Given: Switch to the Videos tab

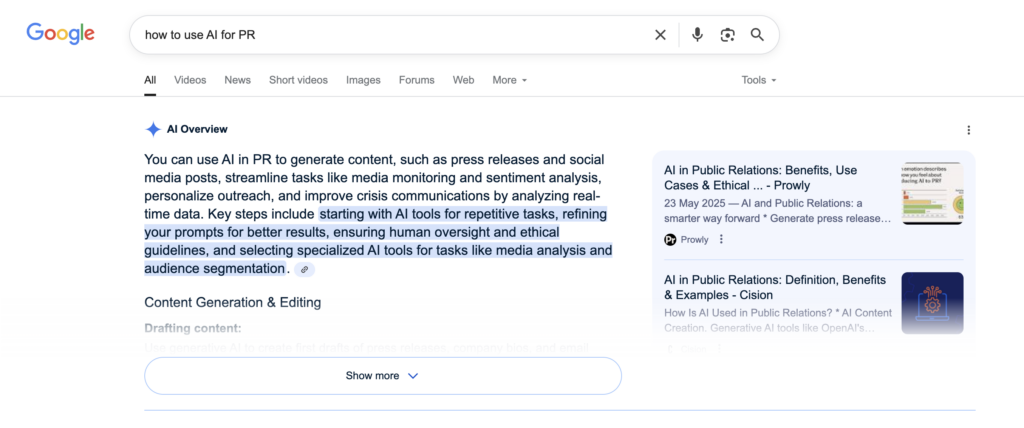Looking at the screenshot, I should (x=190, y=80).
